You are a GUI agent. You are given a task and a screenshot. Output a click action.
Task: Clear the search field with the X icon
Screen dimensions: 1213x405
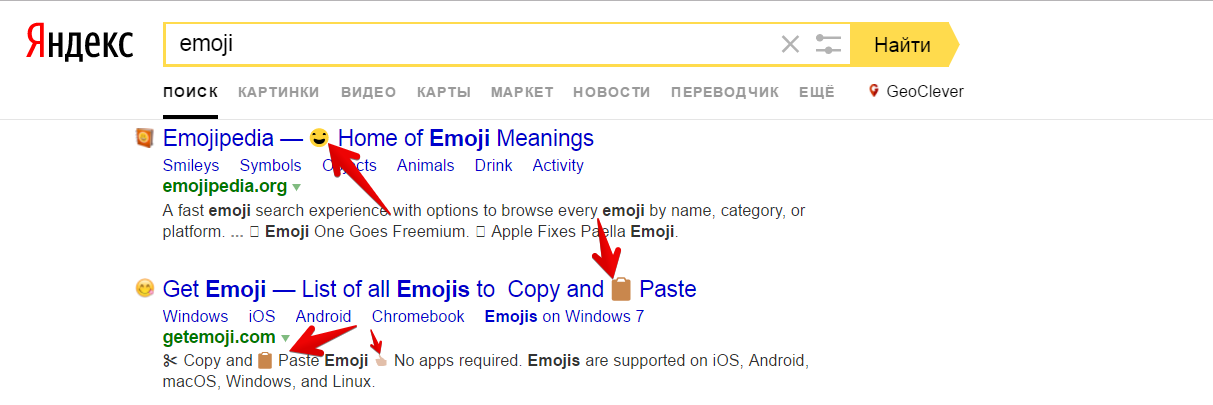click(790, 44)
